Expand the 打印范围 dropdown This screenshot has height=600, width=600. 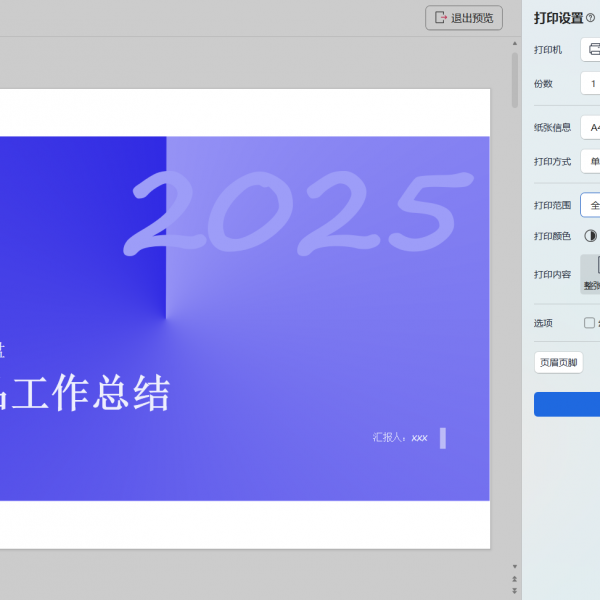pos(591,205)
